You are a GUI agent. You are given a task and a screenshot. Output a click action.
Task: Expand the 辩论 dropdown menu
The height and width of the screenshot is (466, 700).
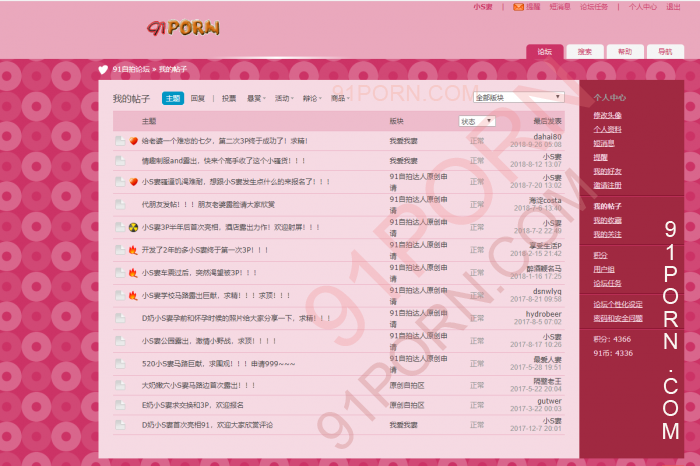(x=312, y=99)
